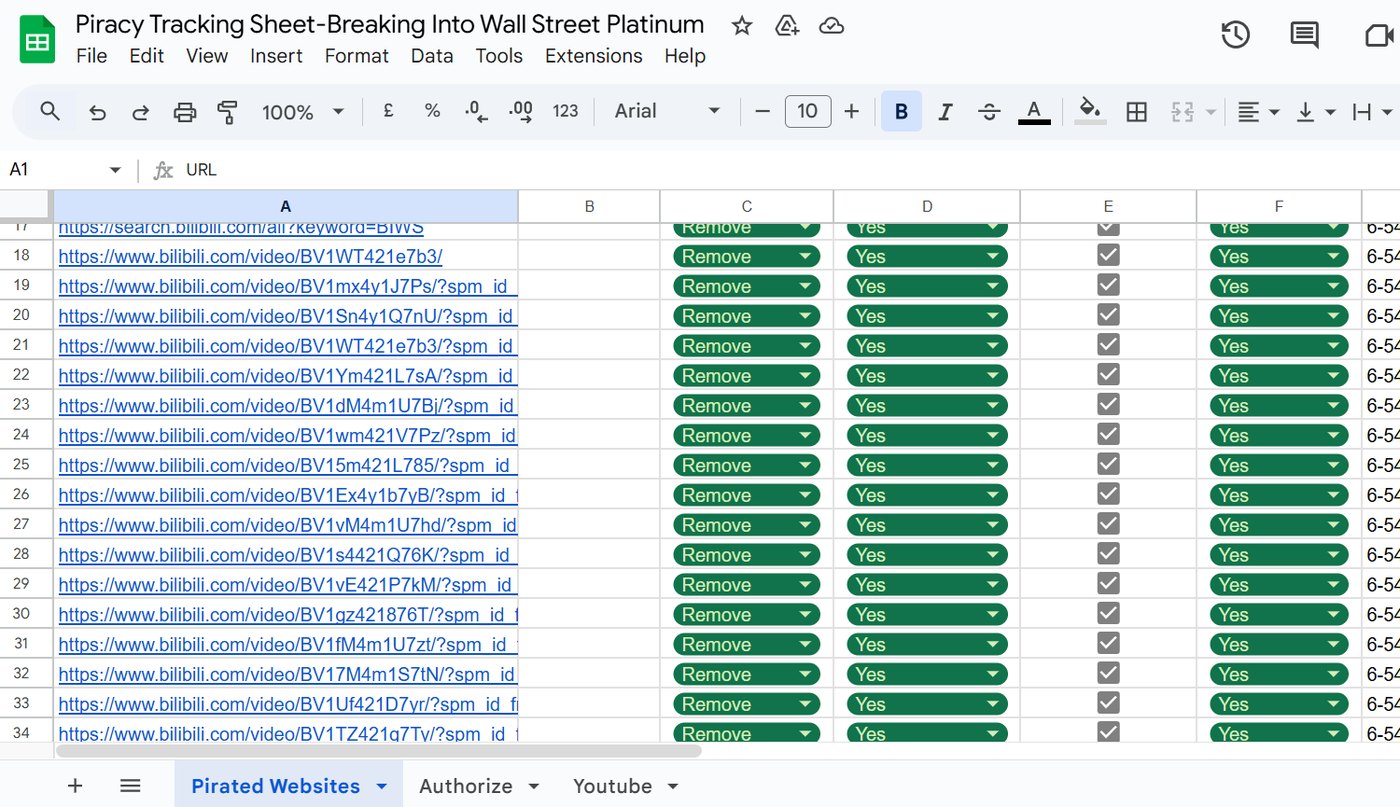Open the bilibili BV1WT421e7b3 link in row 18
The height and width of the screenshot is (807, 1400).
pyautogui.click(x=250, y=256)
